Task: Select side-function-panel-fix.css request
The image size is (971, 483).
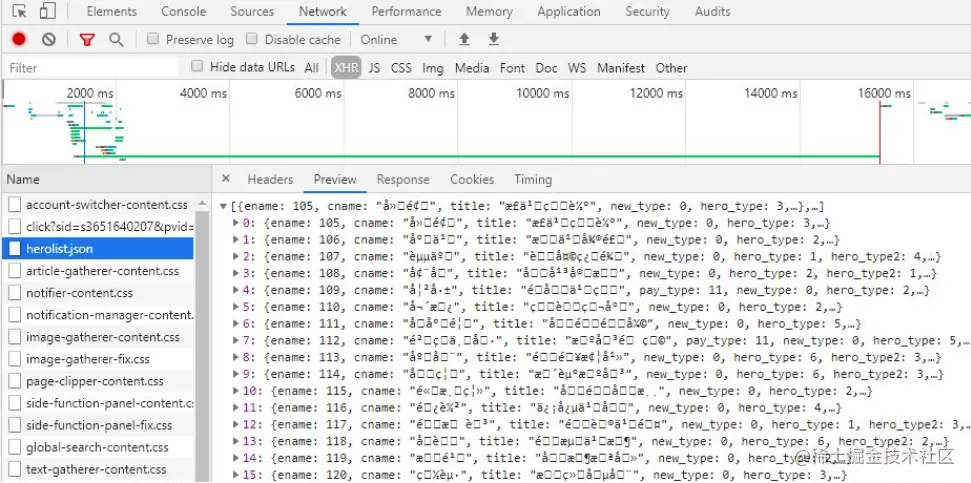Action: (x=97, y=425)
